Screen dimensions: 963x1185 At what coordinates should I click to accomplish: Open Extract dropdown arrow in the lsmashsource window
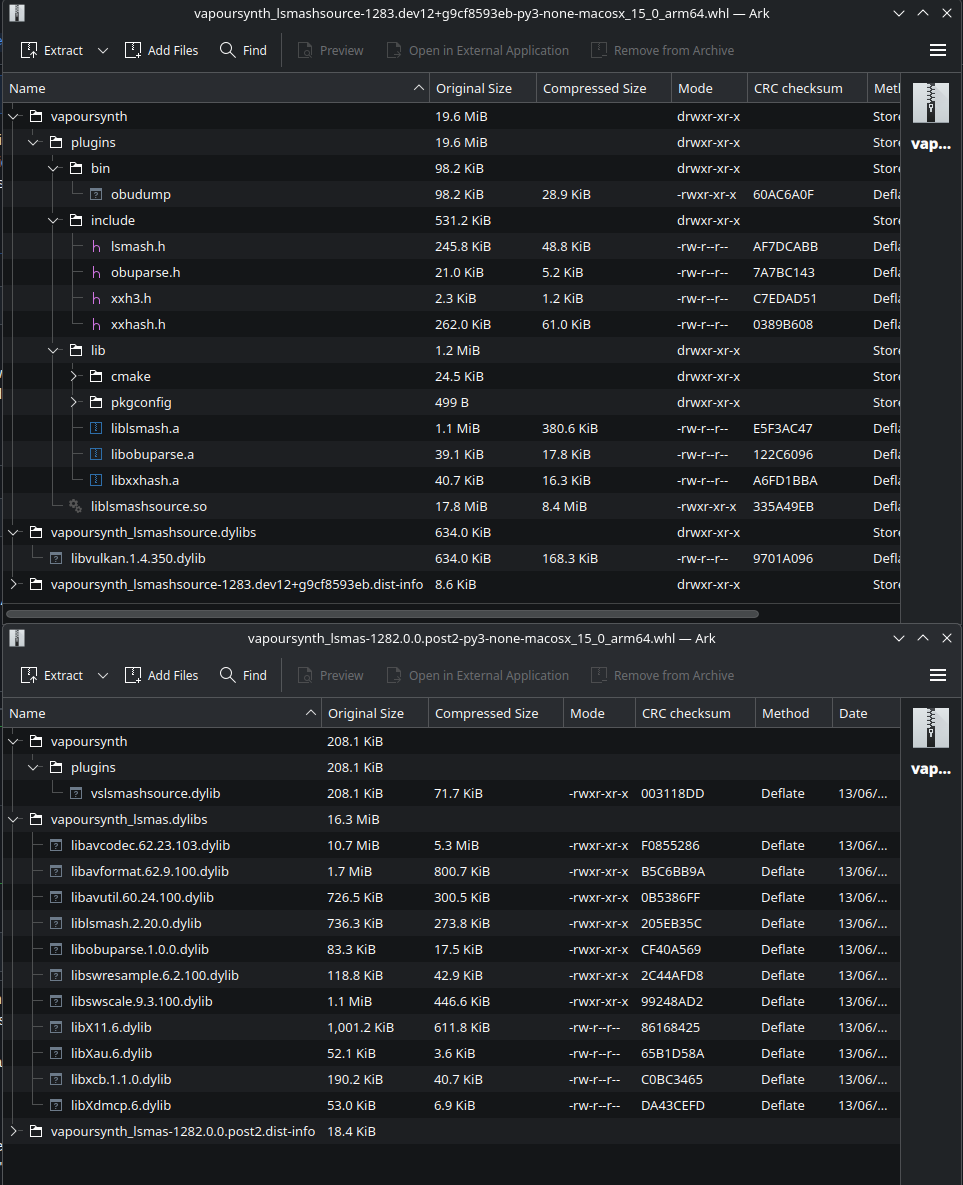click(x=103, y=51)
